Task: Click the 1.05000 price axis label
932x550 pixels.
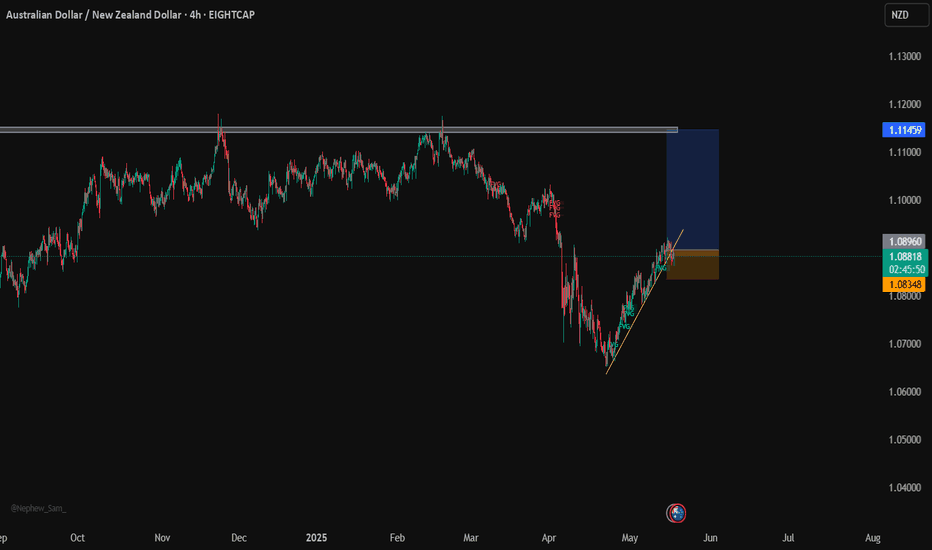Action: pos(905,439)
